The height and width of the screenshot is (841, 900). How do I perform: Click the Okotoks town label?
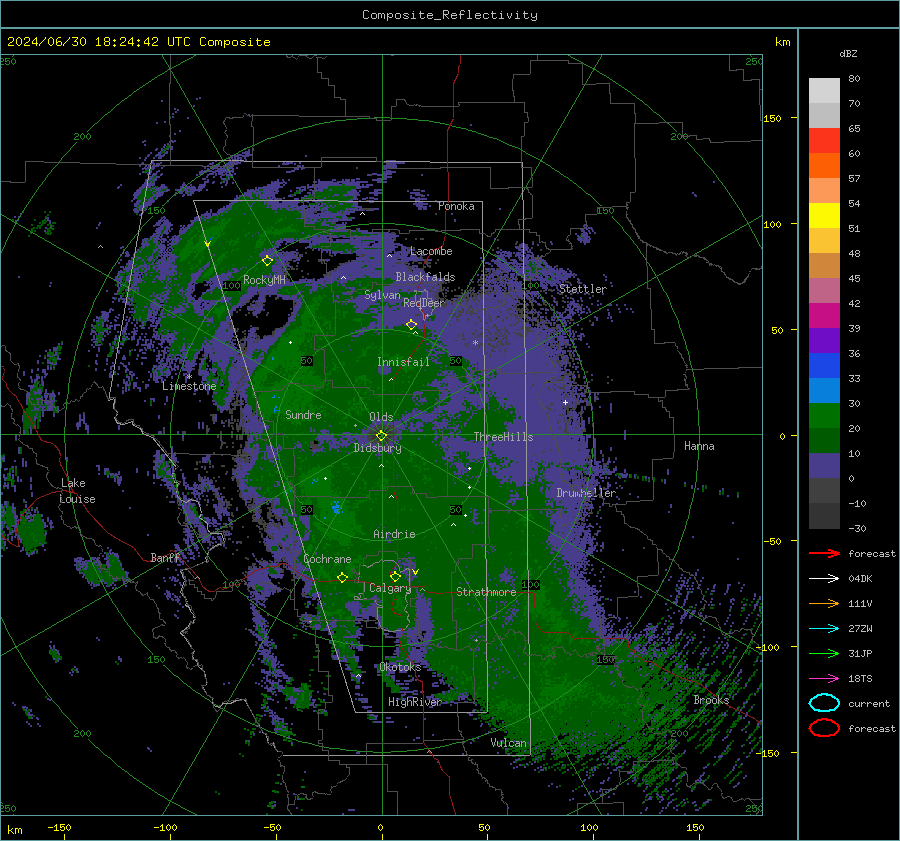[399, 667]
